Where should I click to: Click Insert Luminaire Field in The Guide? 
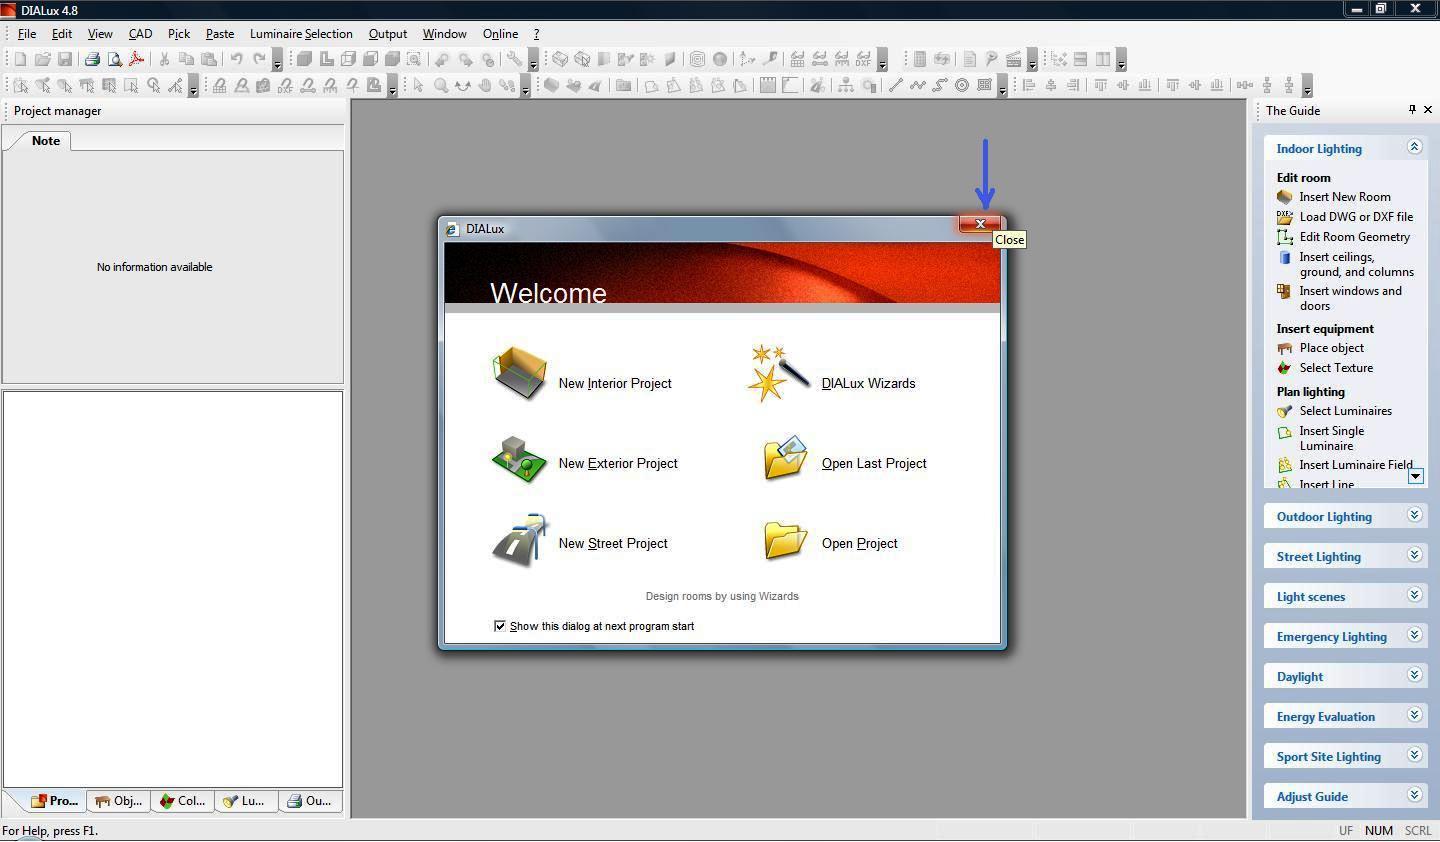[x=1356, y=465]
